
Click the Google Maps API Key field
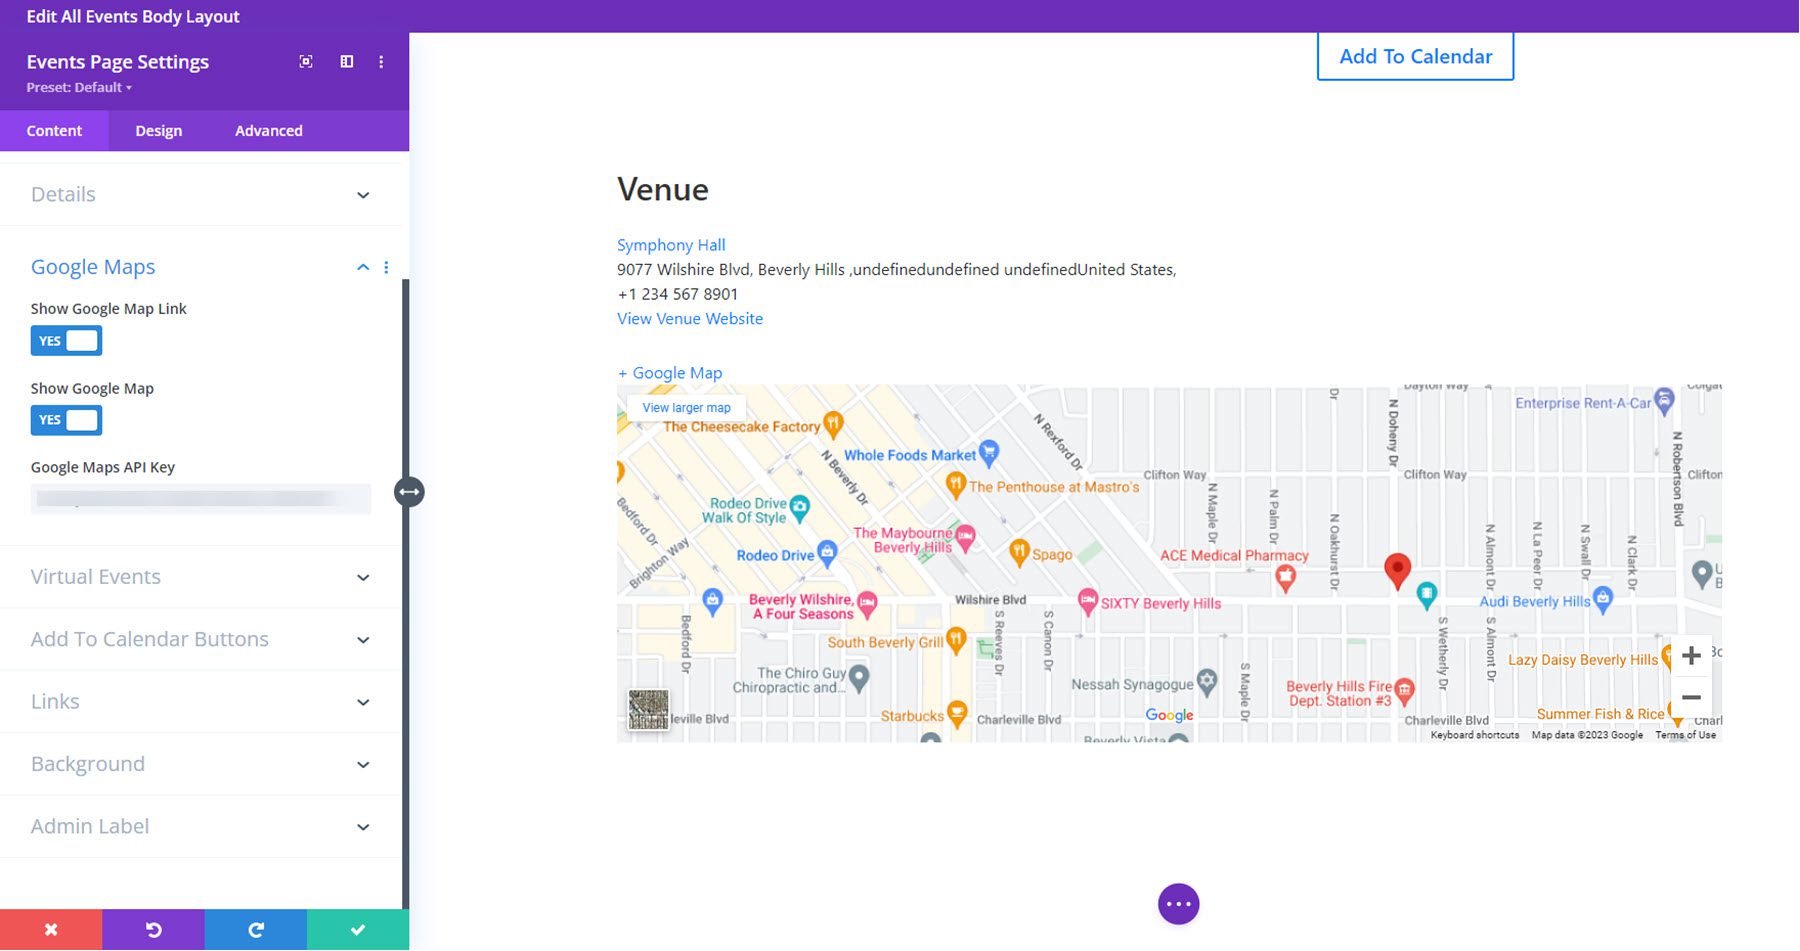tap(200, 498)
